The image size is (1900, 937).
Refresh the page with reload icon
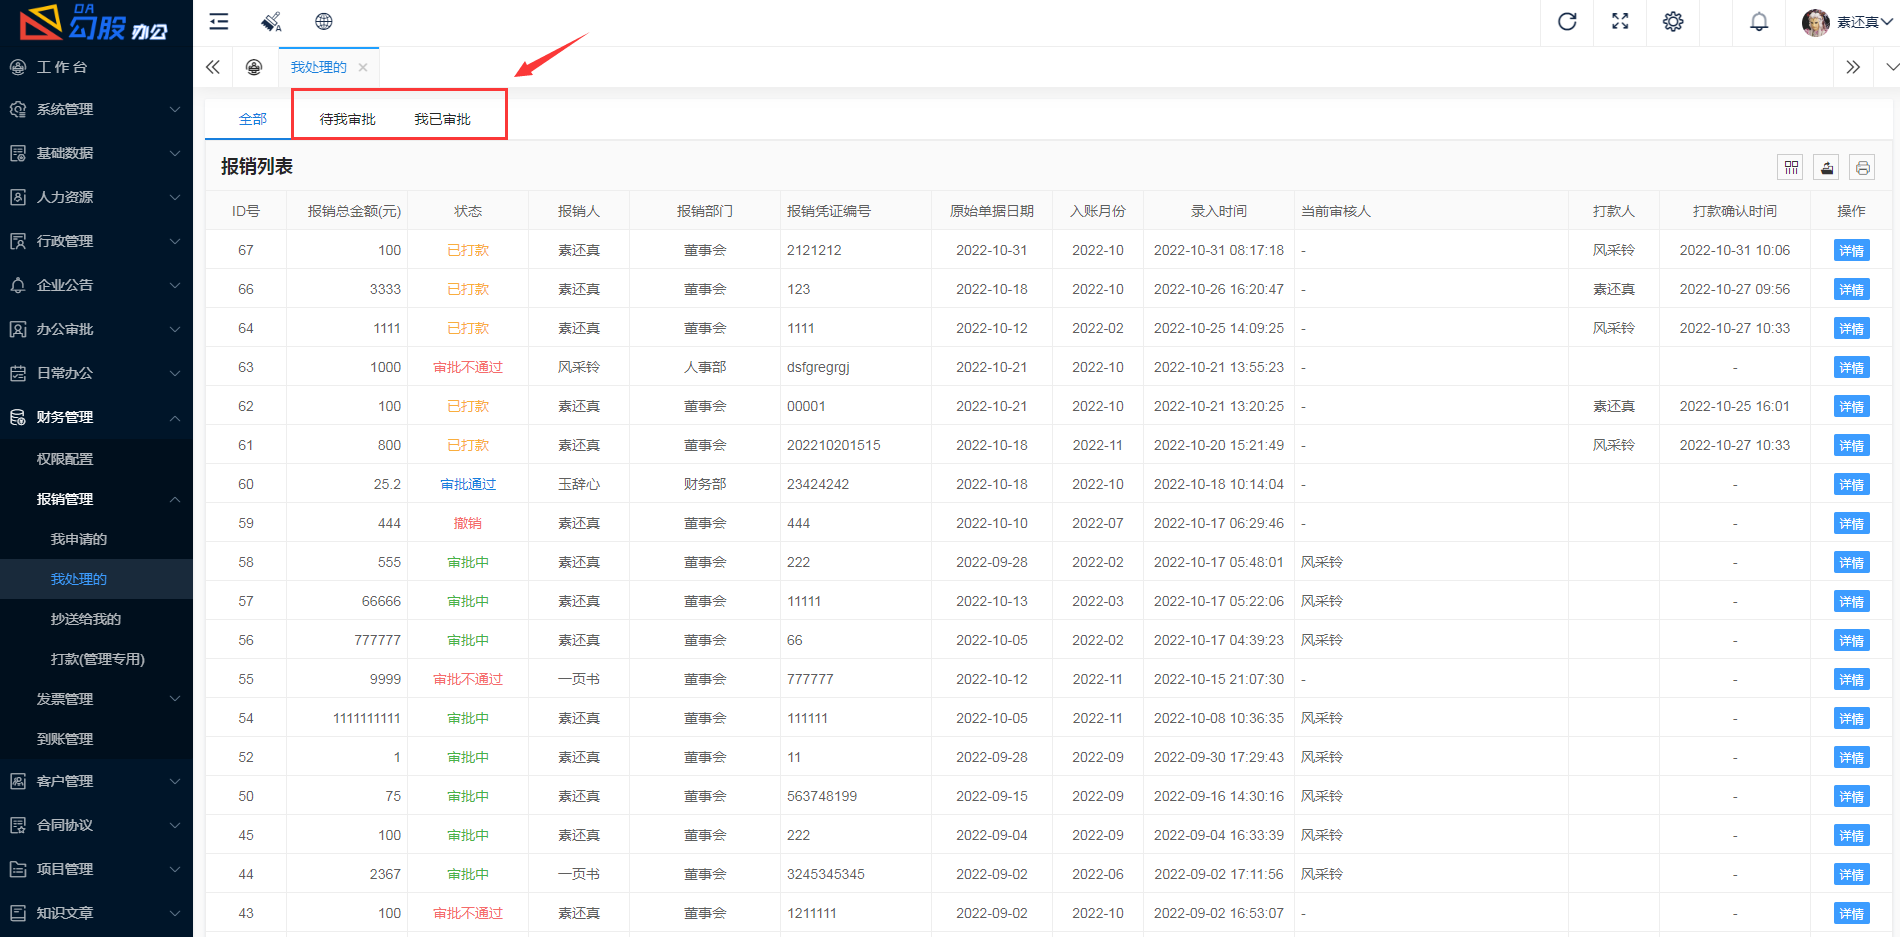coord(1567,22)
